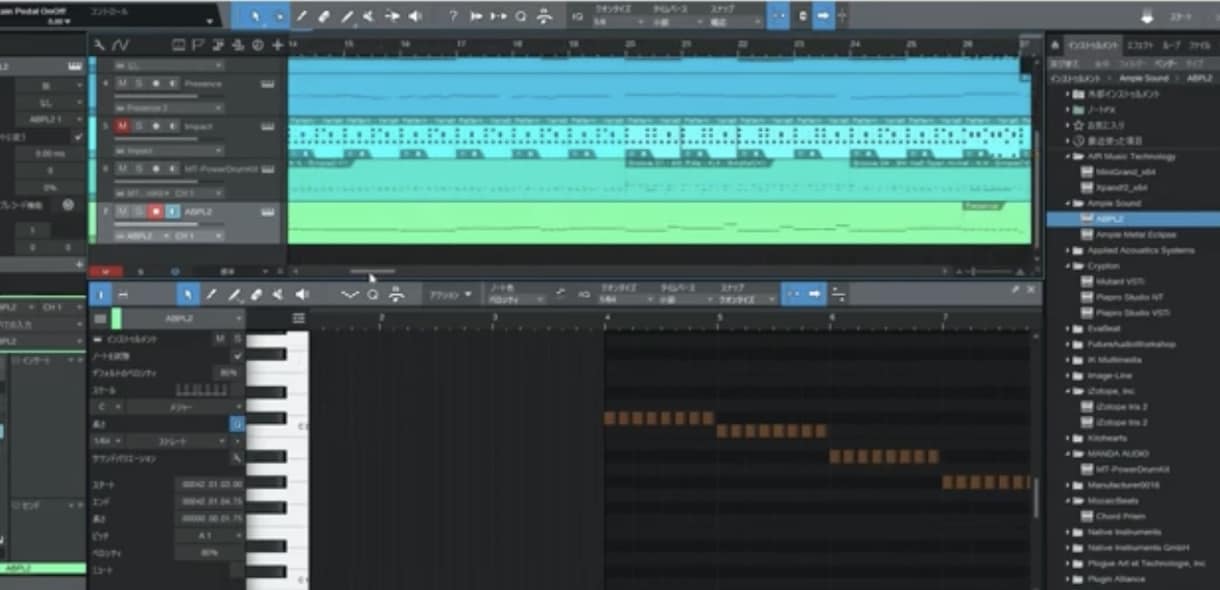Collapse the Ample Sound folder
Image resolution: width=1220 pixels, height=590 pixels.
point(1068,203)
